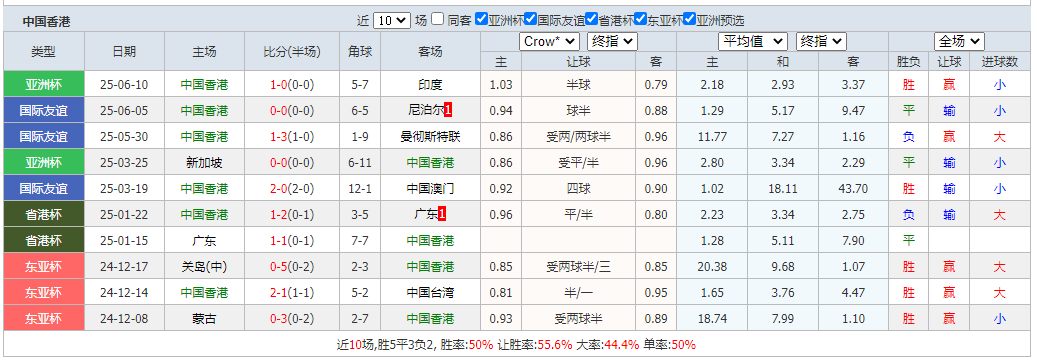
Task: Click the 中国香港 title at top left
Action: coord(46,21)
